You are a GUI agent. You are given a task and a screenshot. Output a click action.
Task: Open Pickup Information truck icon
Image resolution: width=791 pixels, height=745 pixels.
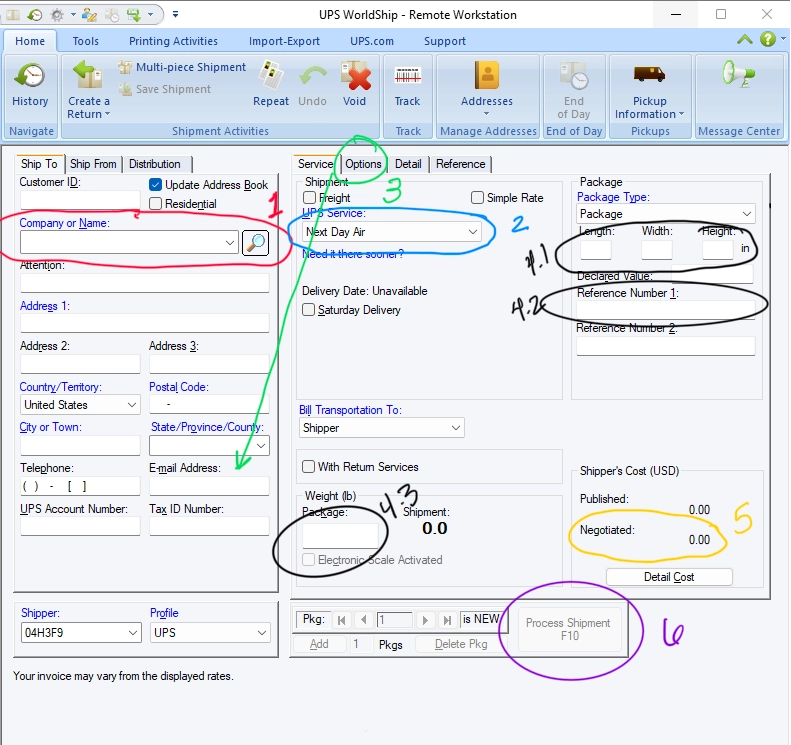(x=649, y=74)
